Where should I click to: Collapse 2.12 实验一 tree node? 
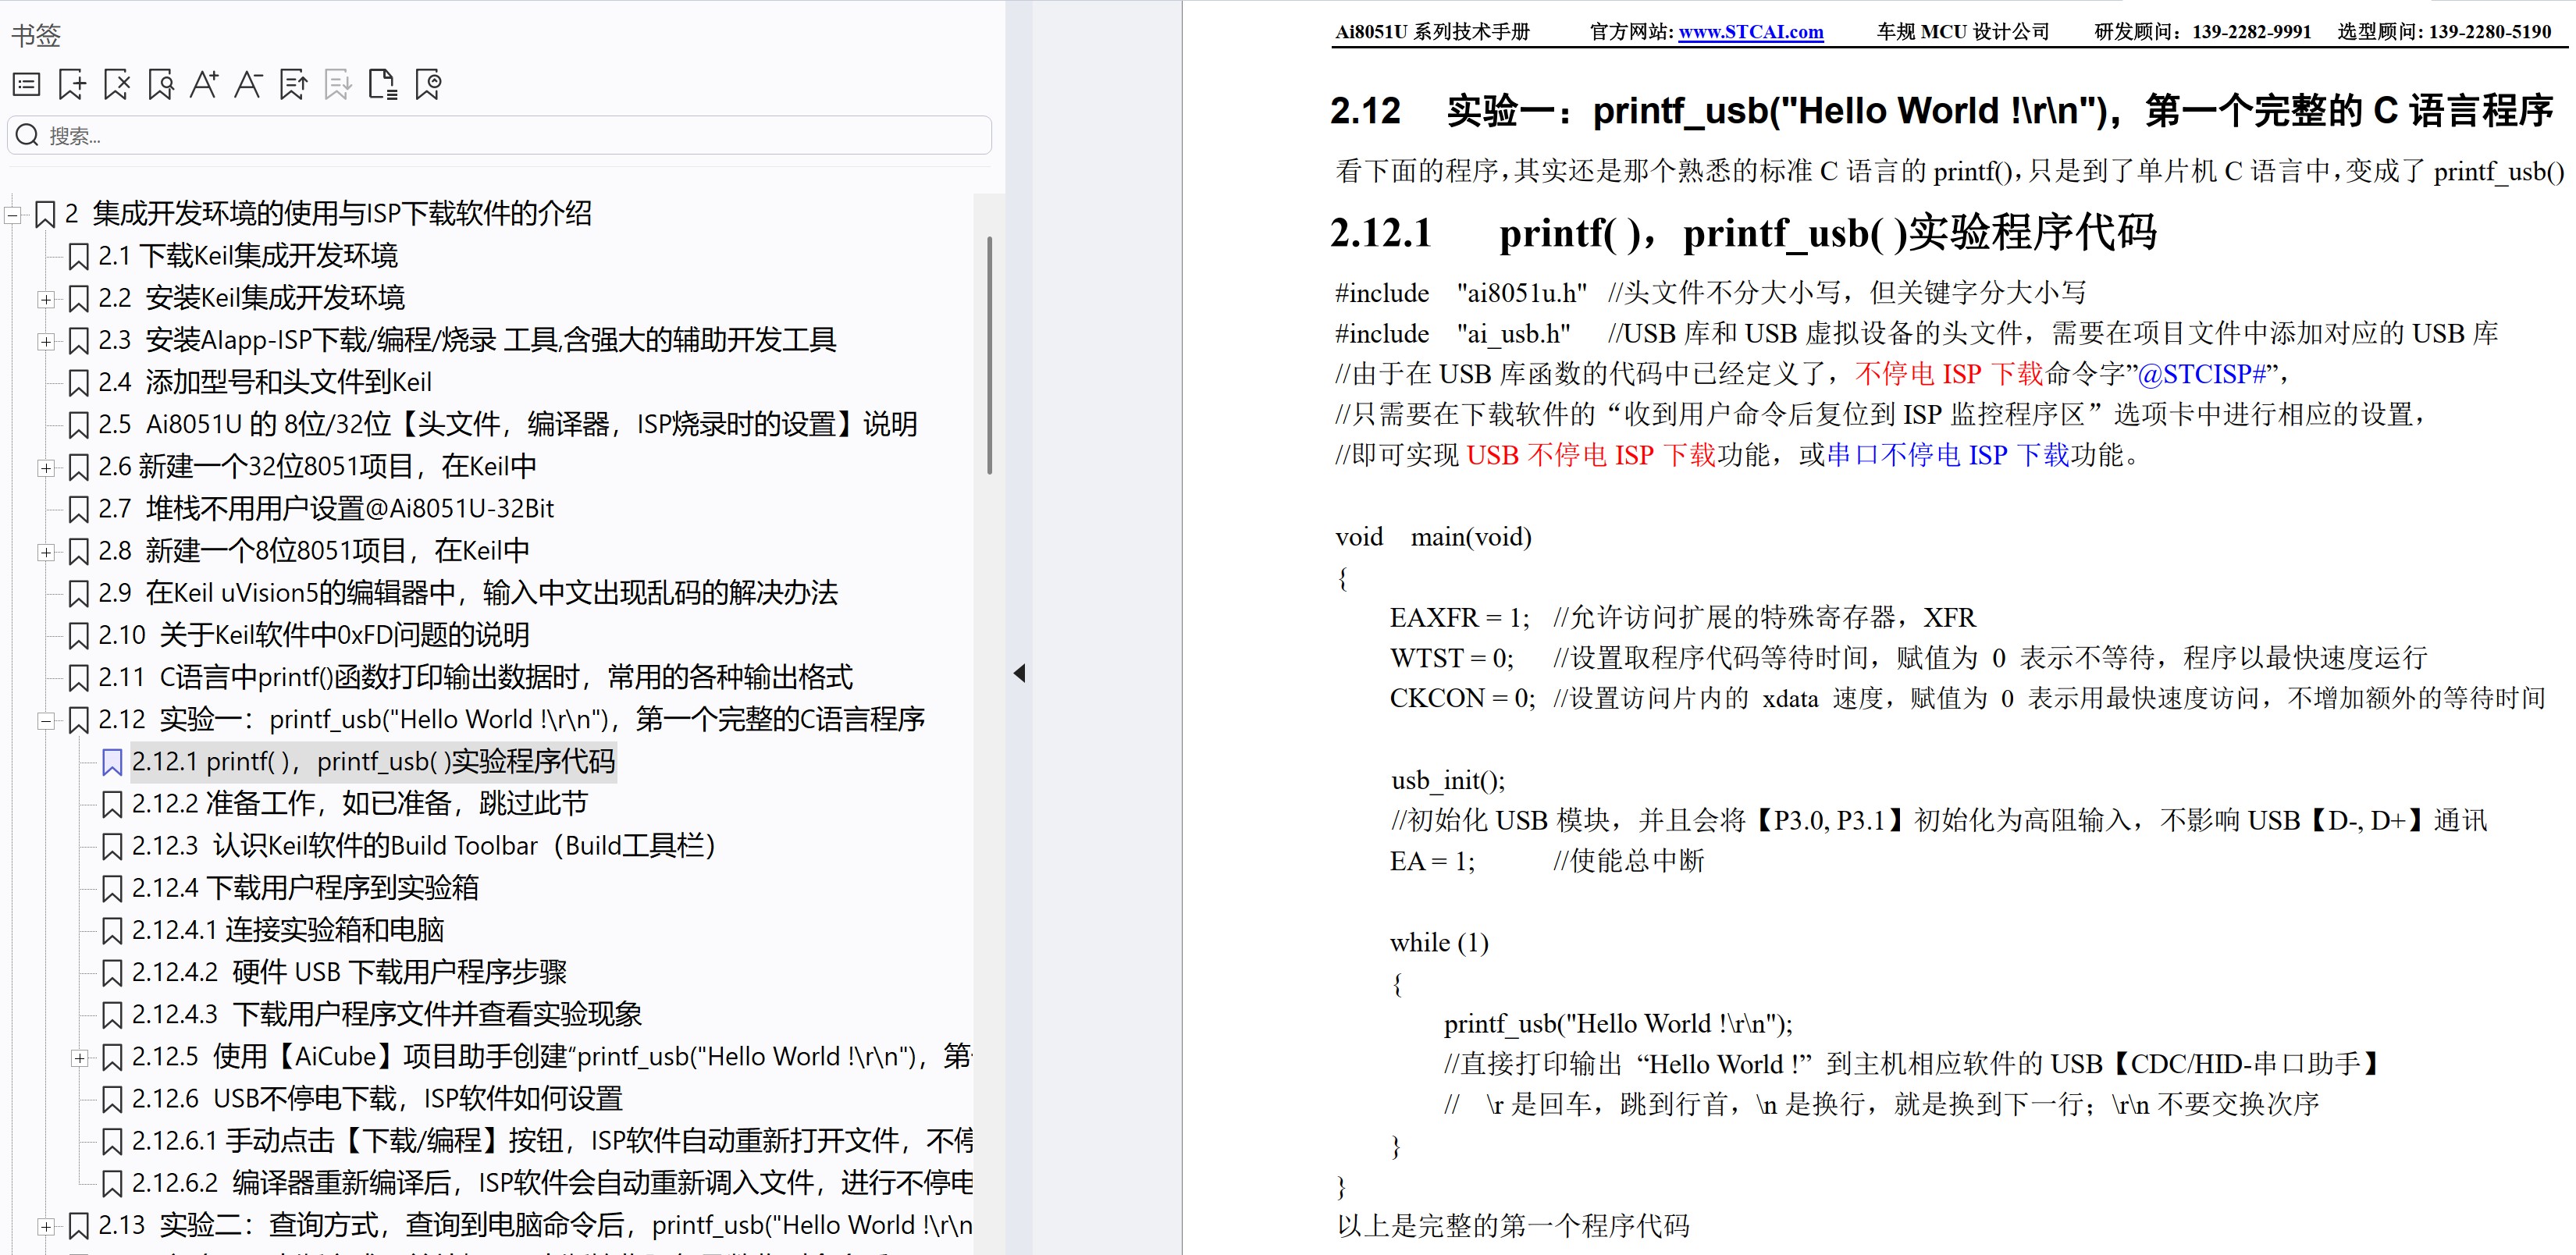coord(46,720)
